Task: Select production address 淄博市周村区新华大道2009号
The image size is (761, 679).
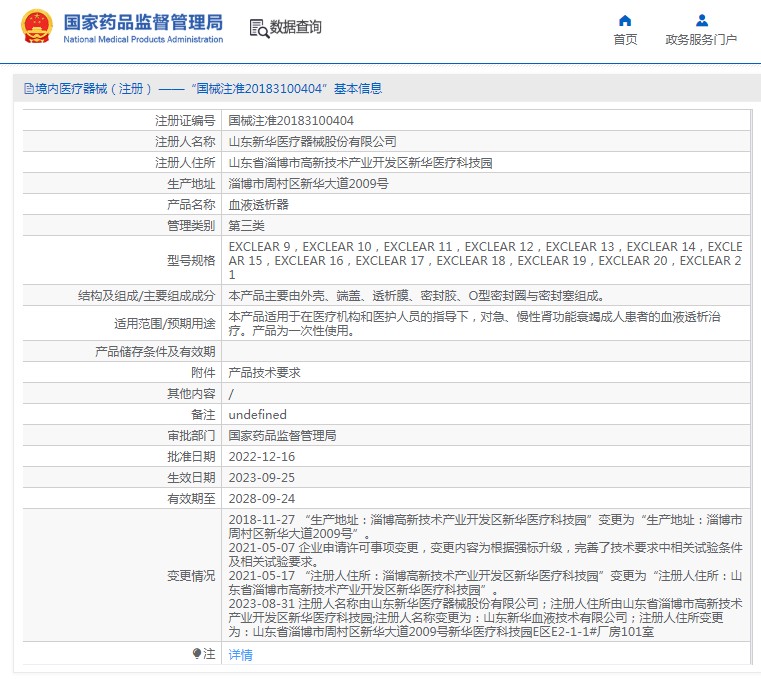Action: tap(308, 183)
